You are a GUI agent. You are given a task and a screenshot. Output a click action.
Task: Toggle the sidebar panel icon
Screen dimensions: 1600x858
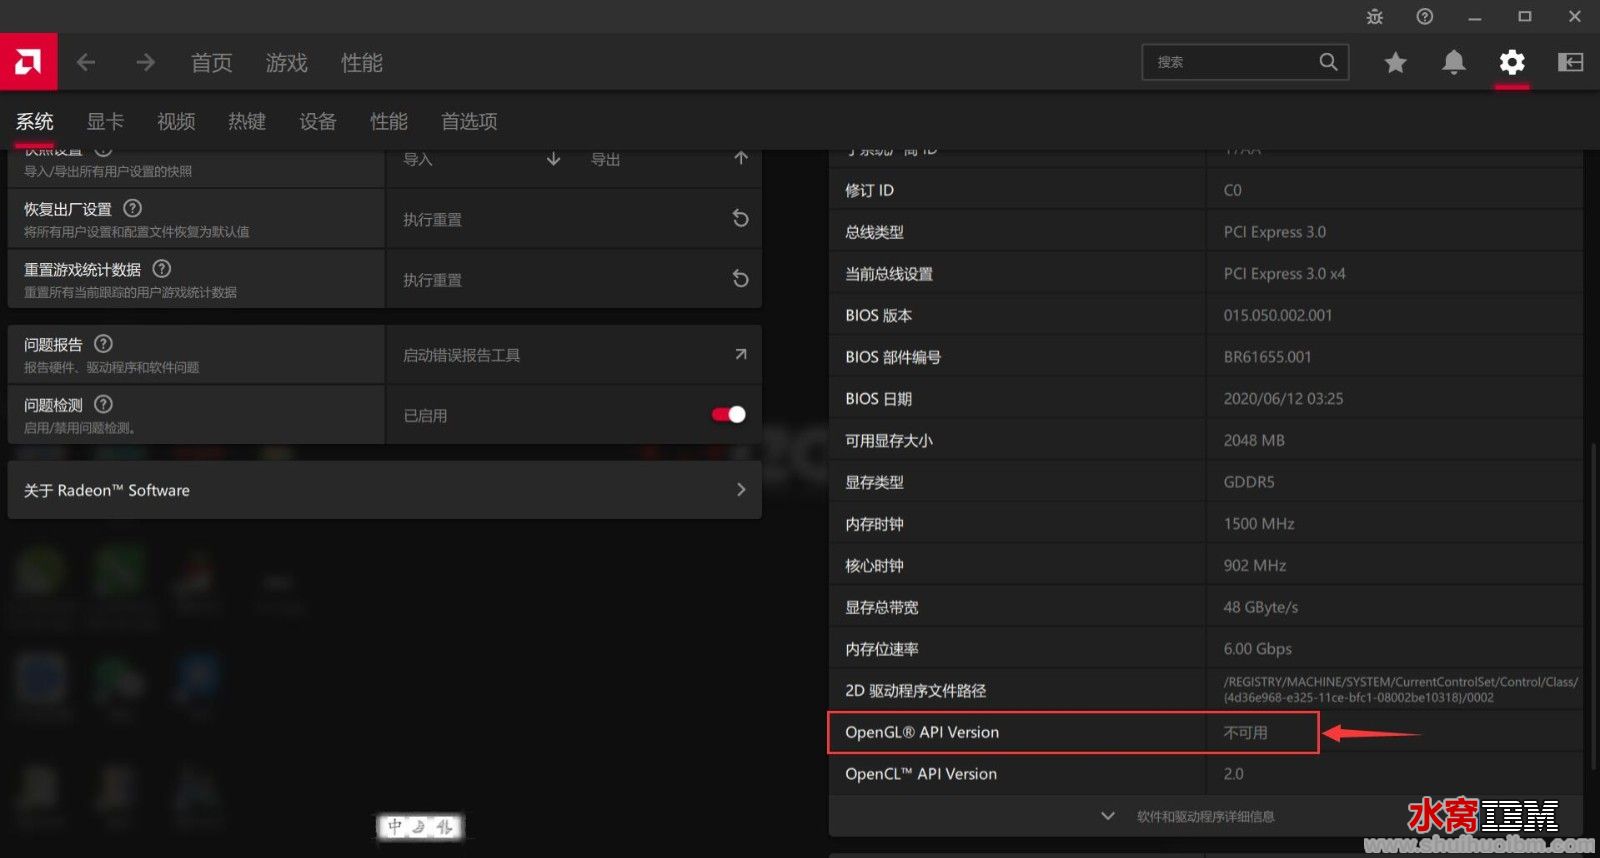[1570, 63]
